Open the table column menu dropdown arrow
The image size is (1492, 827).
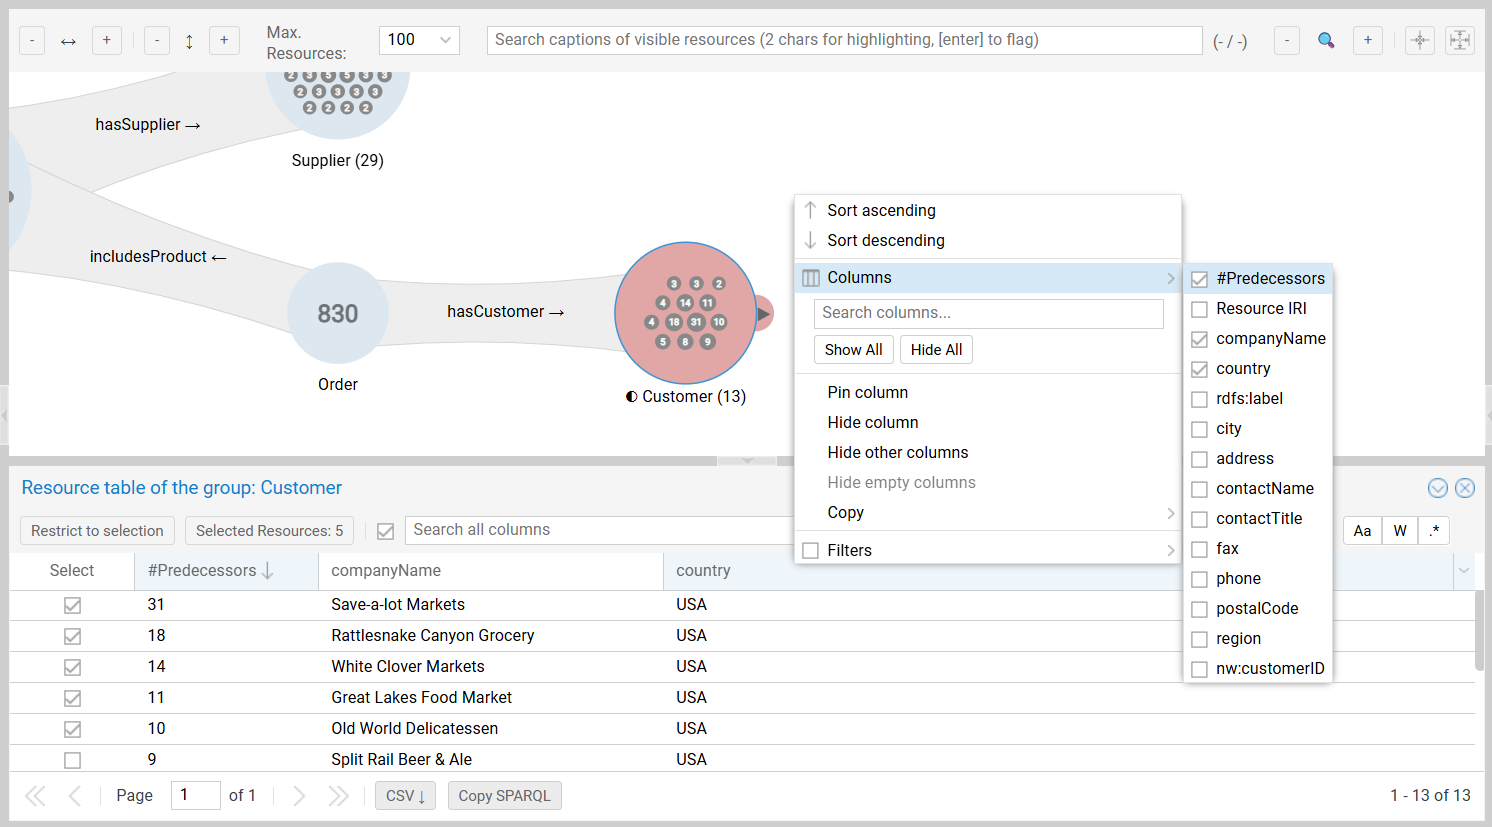click(x=1464, y=571)
